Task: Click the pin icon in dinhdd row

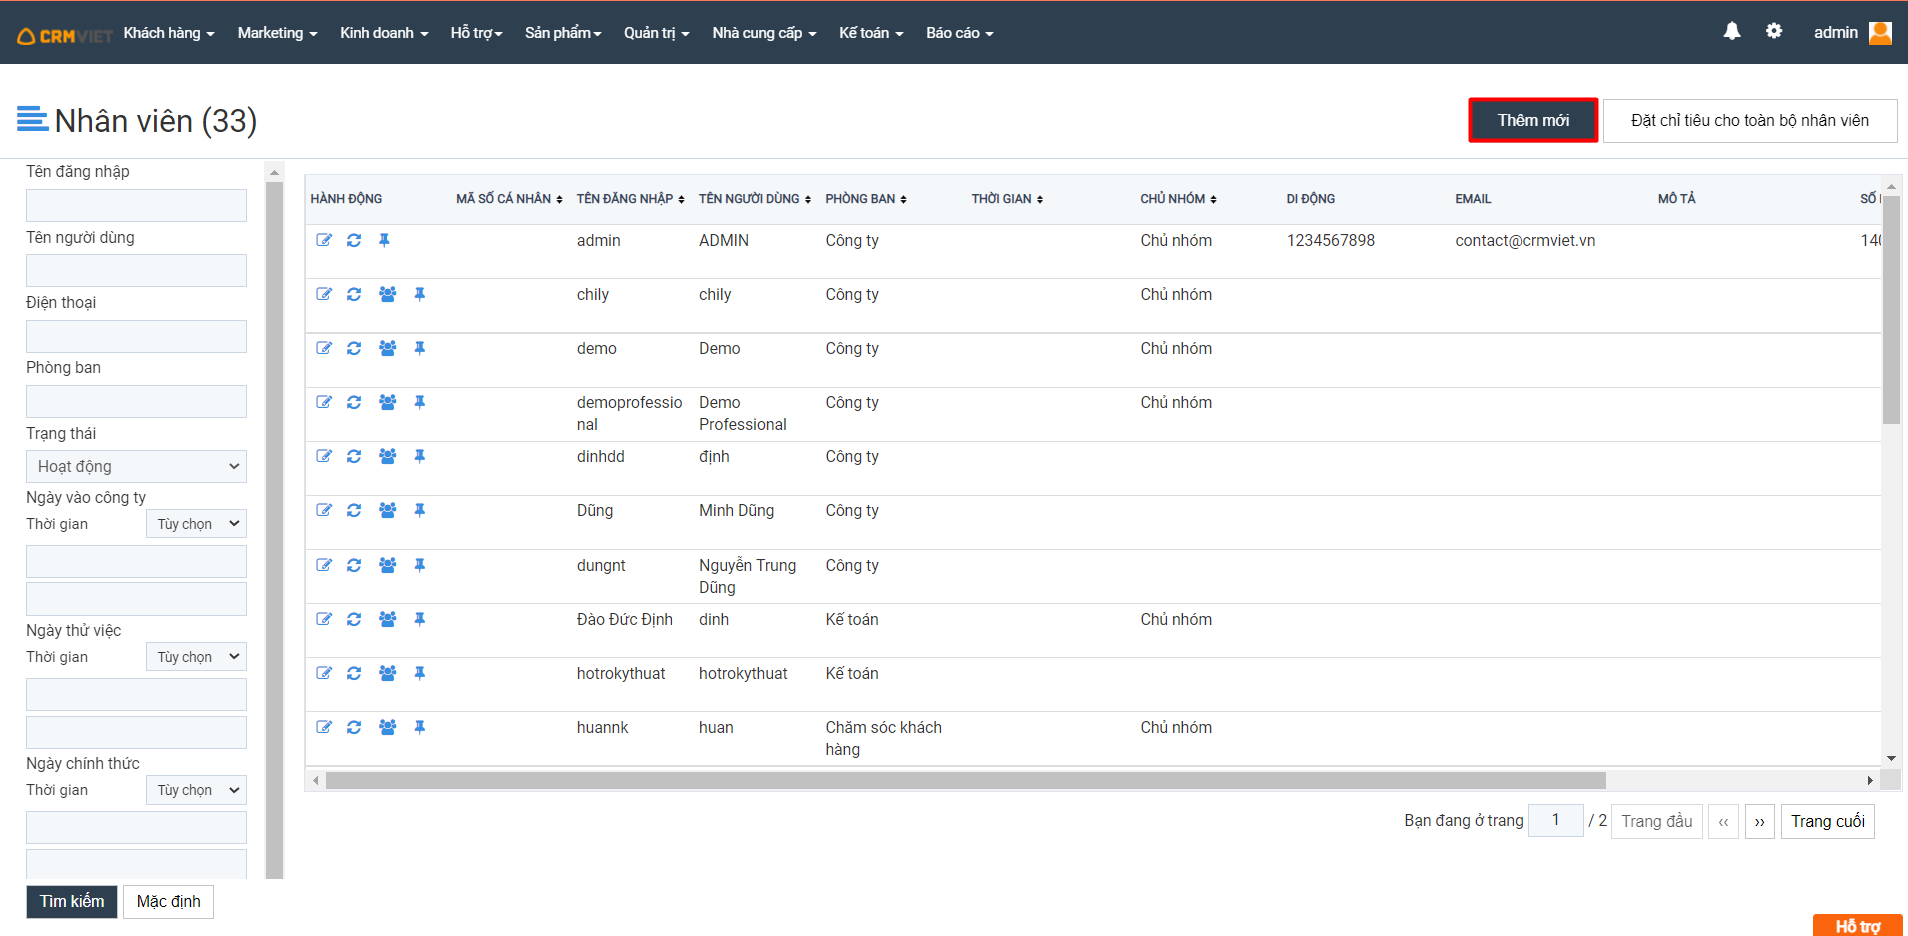Action: click(x=420, y=456)
